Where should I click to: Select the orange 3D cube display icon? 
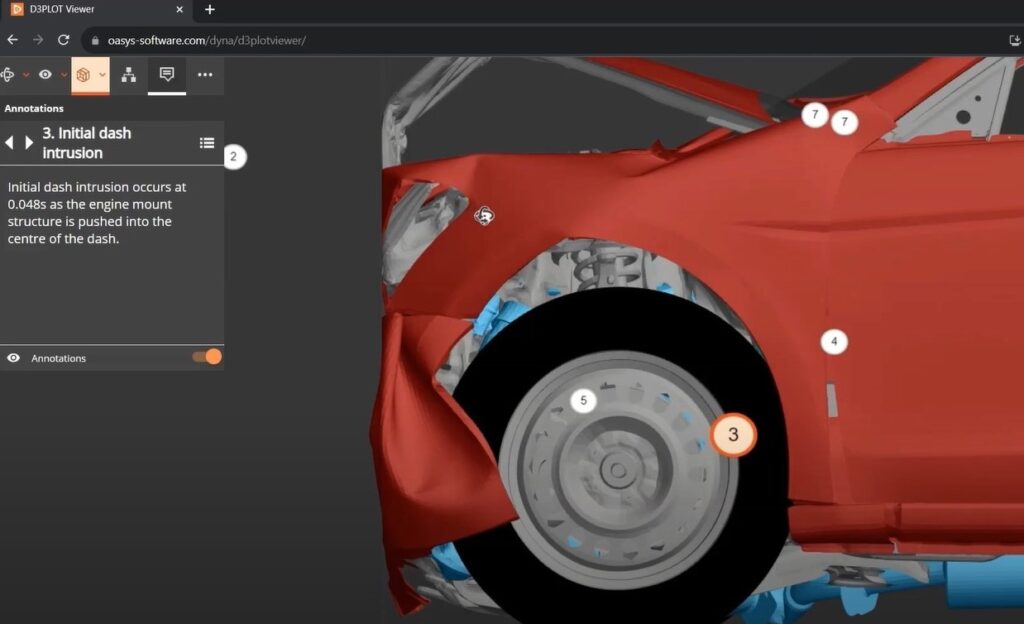coord(84,75)
